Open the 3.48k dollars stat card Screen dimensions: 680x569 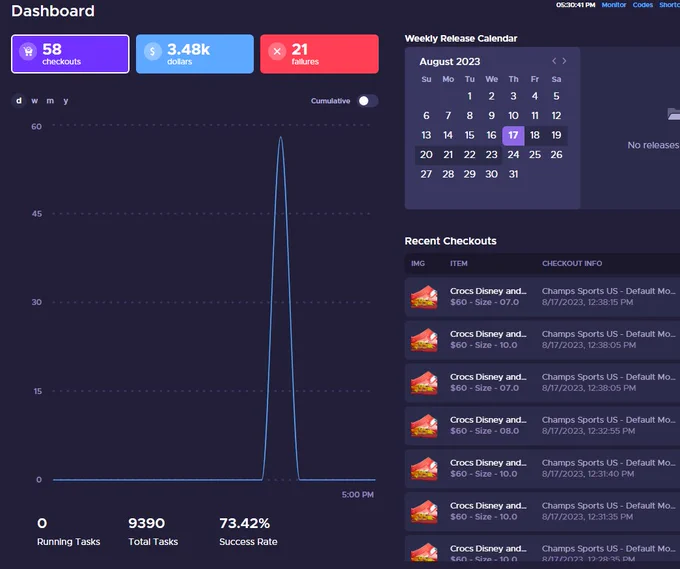point(195,54)
